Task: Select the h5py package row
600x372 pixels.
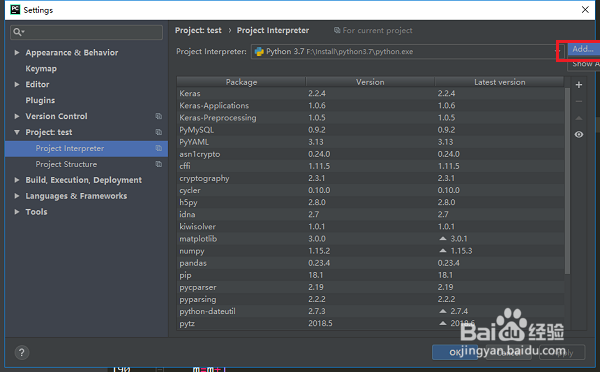Action: click(x=370, y=202)
